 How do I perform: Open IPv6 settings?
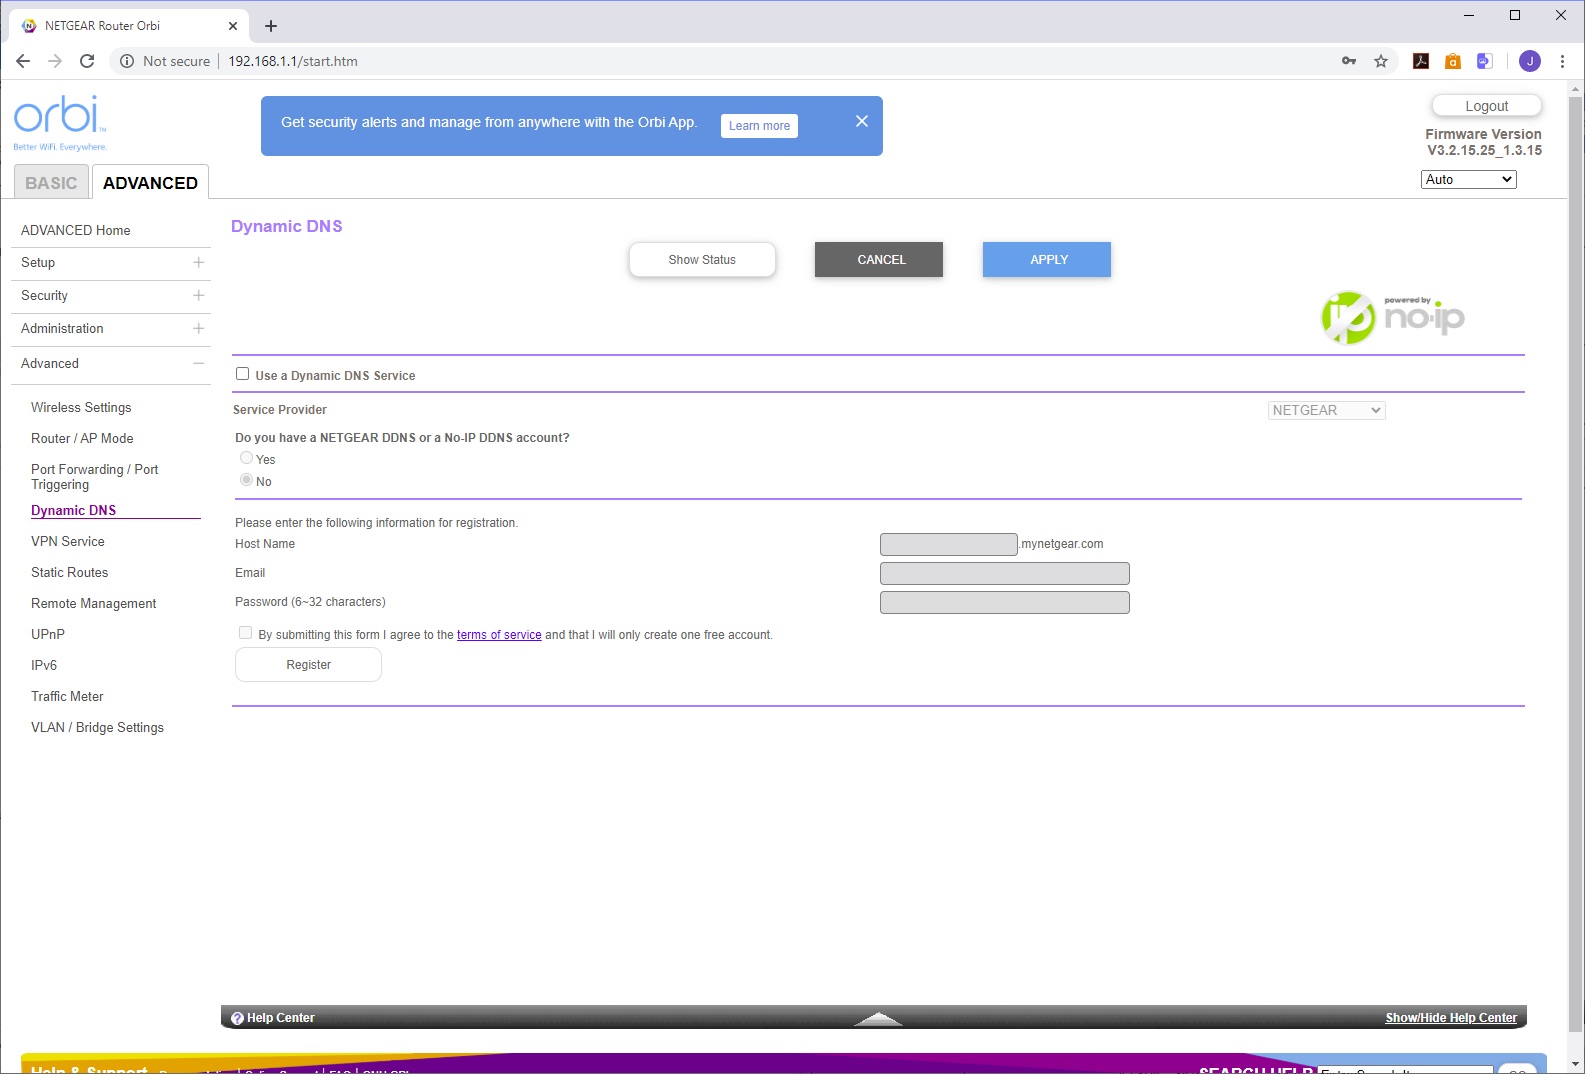(x=44, y=665)
